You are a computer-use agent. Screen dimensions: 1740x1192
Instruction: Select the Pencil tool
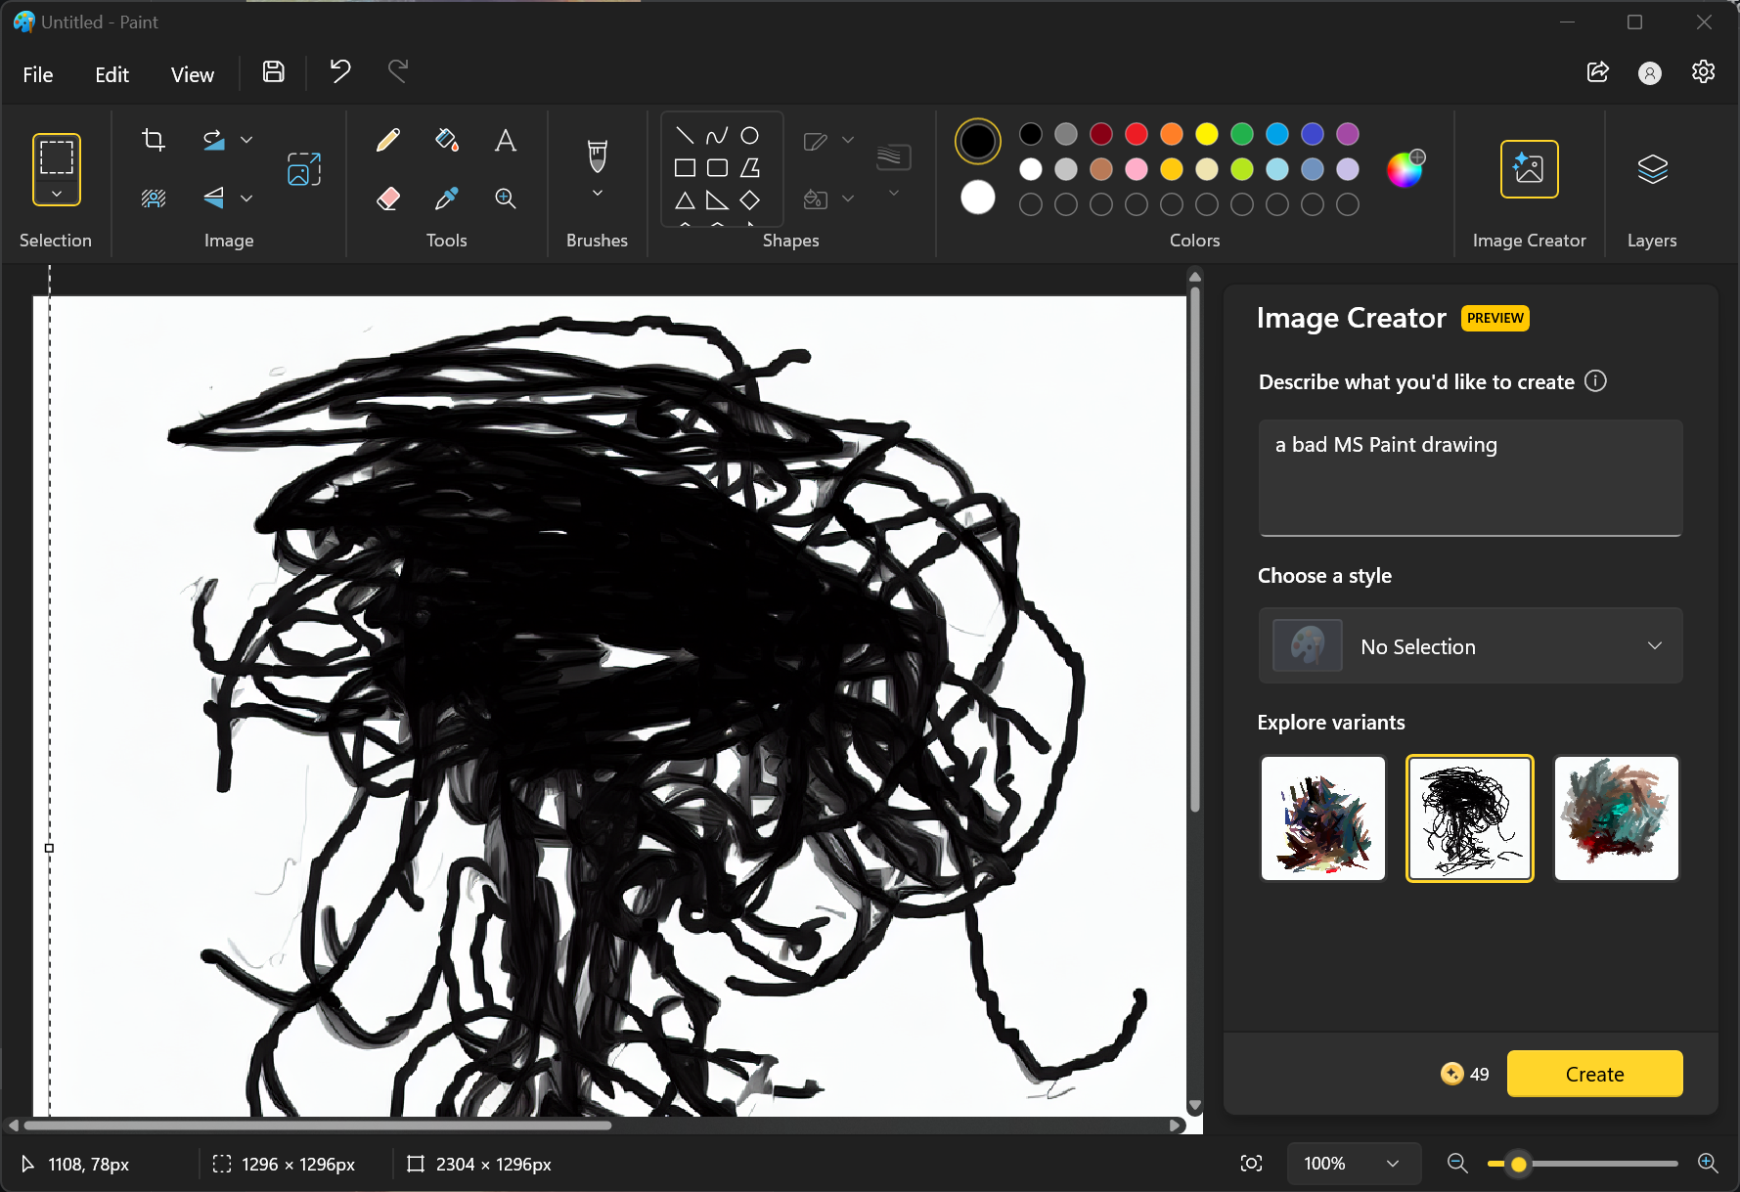388,140
